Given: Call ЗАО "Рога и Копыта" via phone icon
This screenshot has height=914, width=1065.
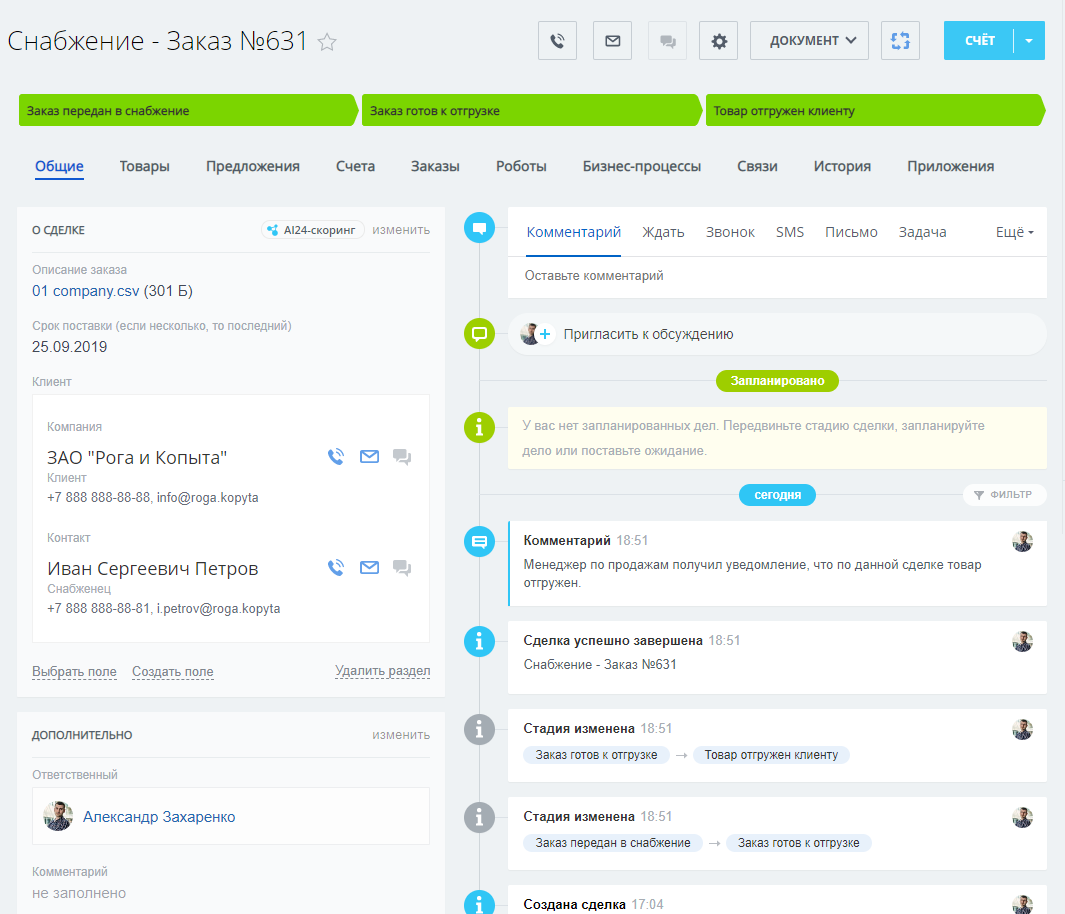Looking at the screenshot, I should [336, 457].
